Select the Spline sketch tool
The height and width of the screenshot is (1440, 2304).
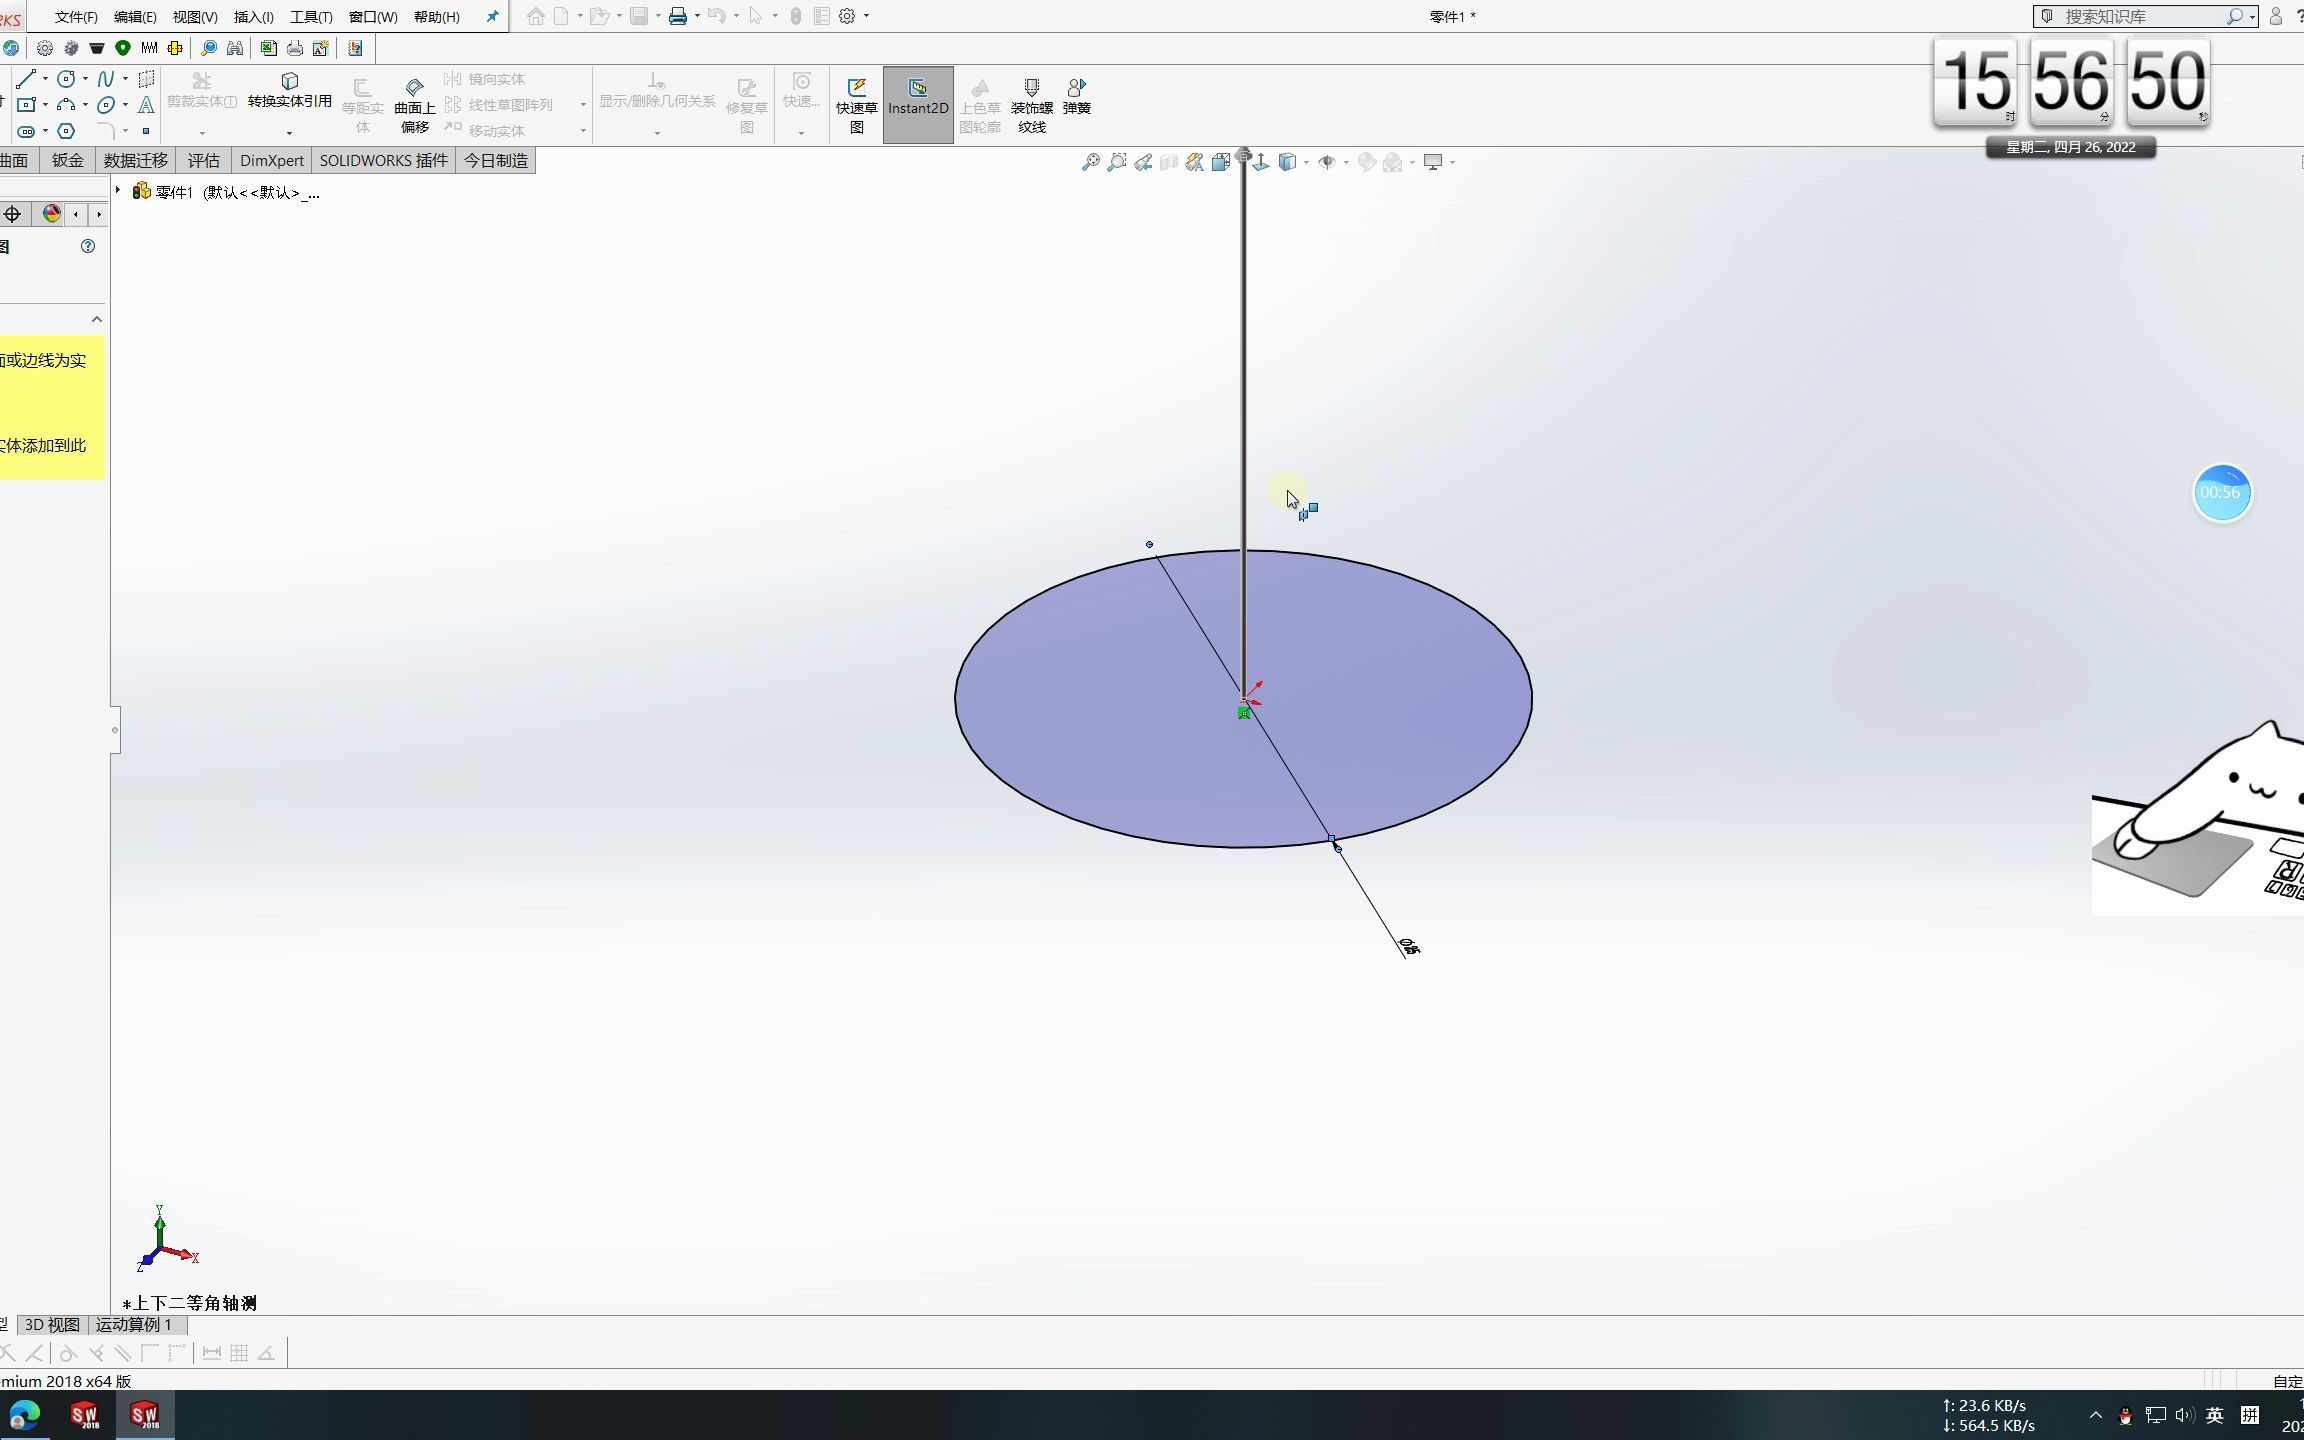(x=105, y=79)
